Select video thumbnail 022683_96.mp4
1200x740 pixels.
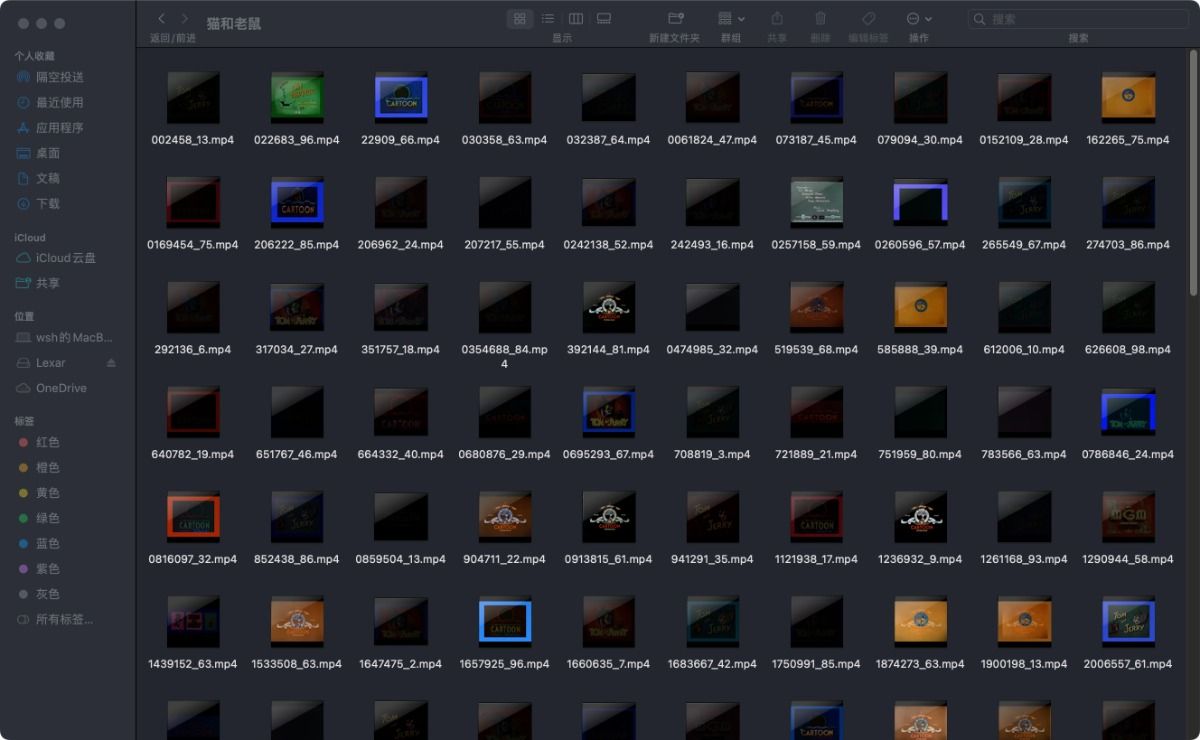(297, 97)
